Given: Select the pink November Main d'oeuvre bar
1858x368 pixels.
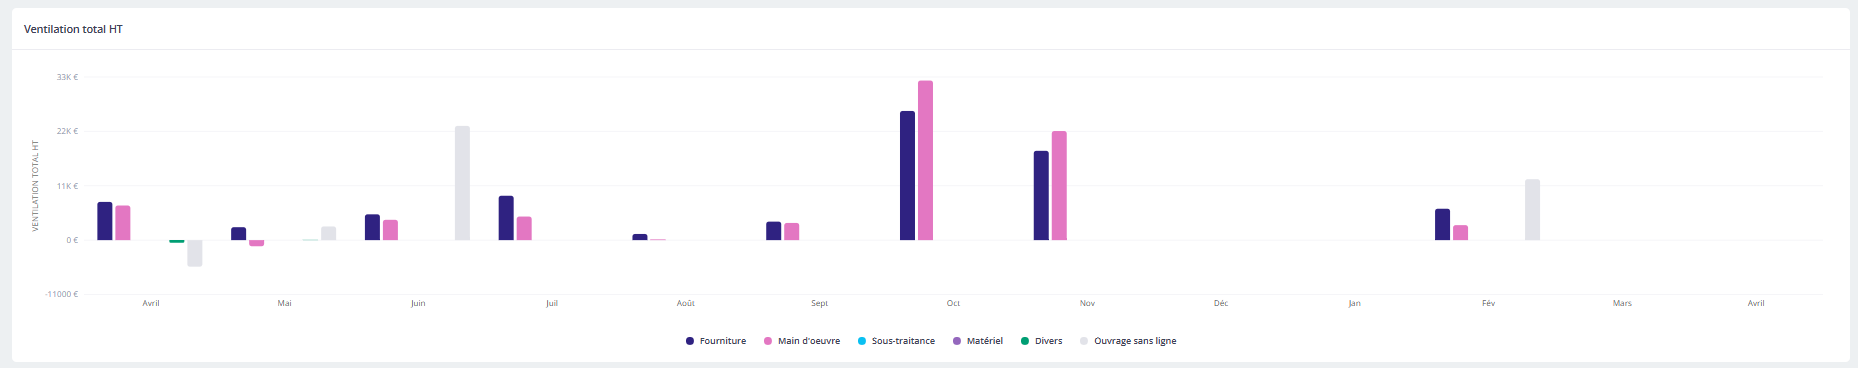Looking at the screenshot, I should 1059,186.
